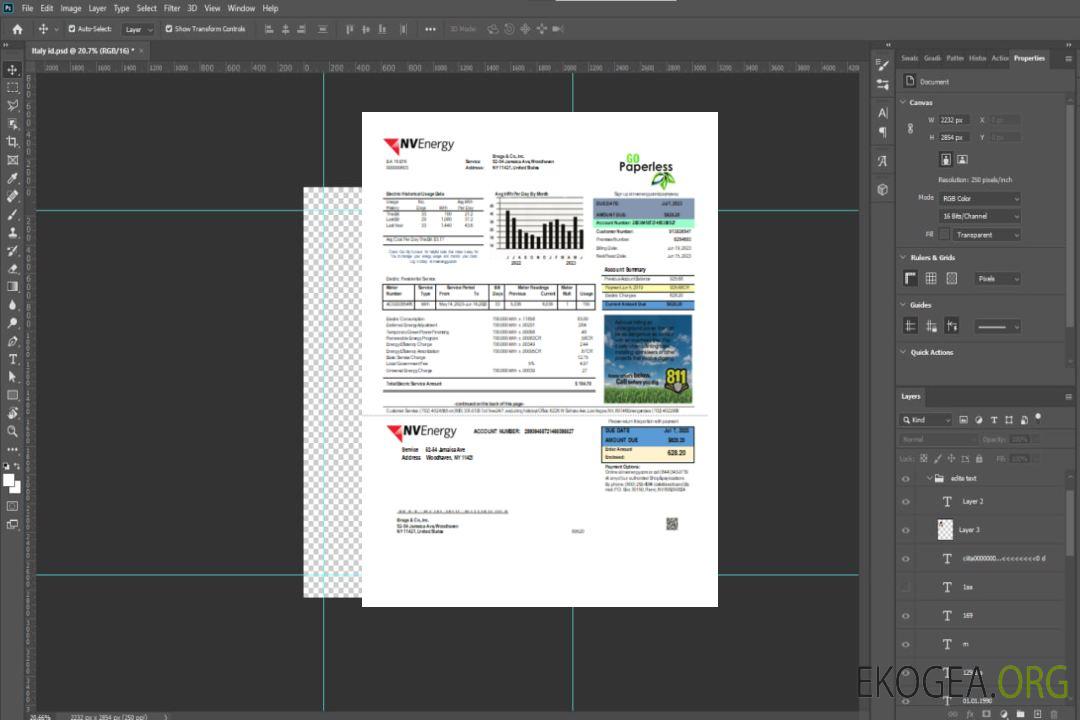Hide the 'edite text' group visibility eye
This screenshot has width=1080, height=720.
[x=906, y=479]
